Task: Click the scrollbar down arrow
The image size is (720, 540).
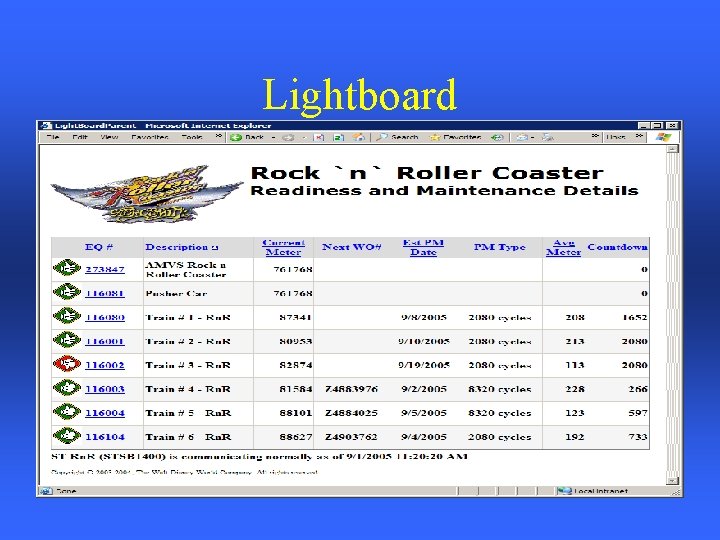Action: click(x=672, y=481)
